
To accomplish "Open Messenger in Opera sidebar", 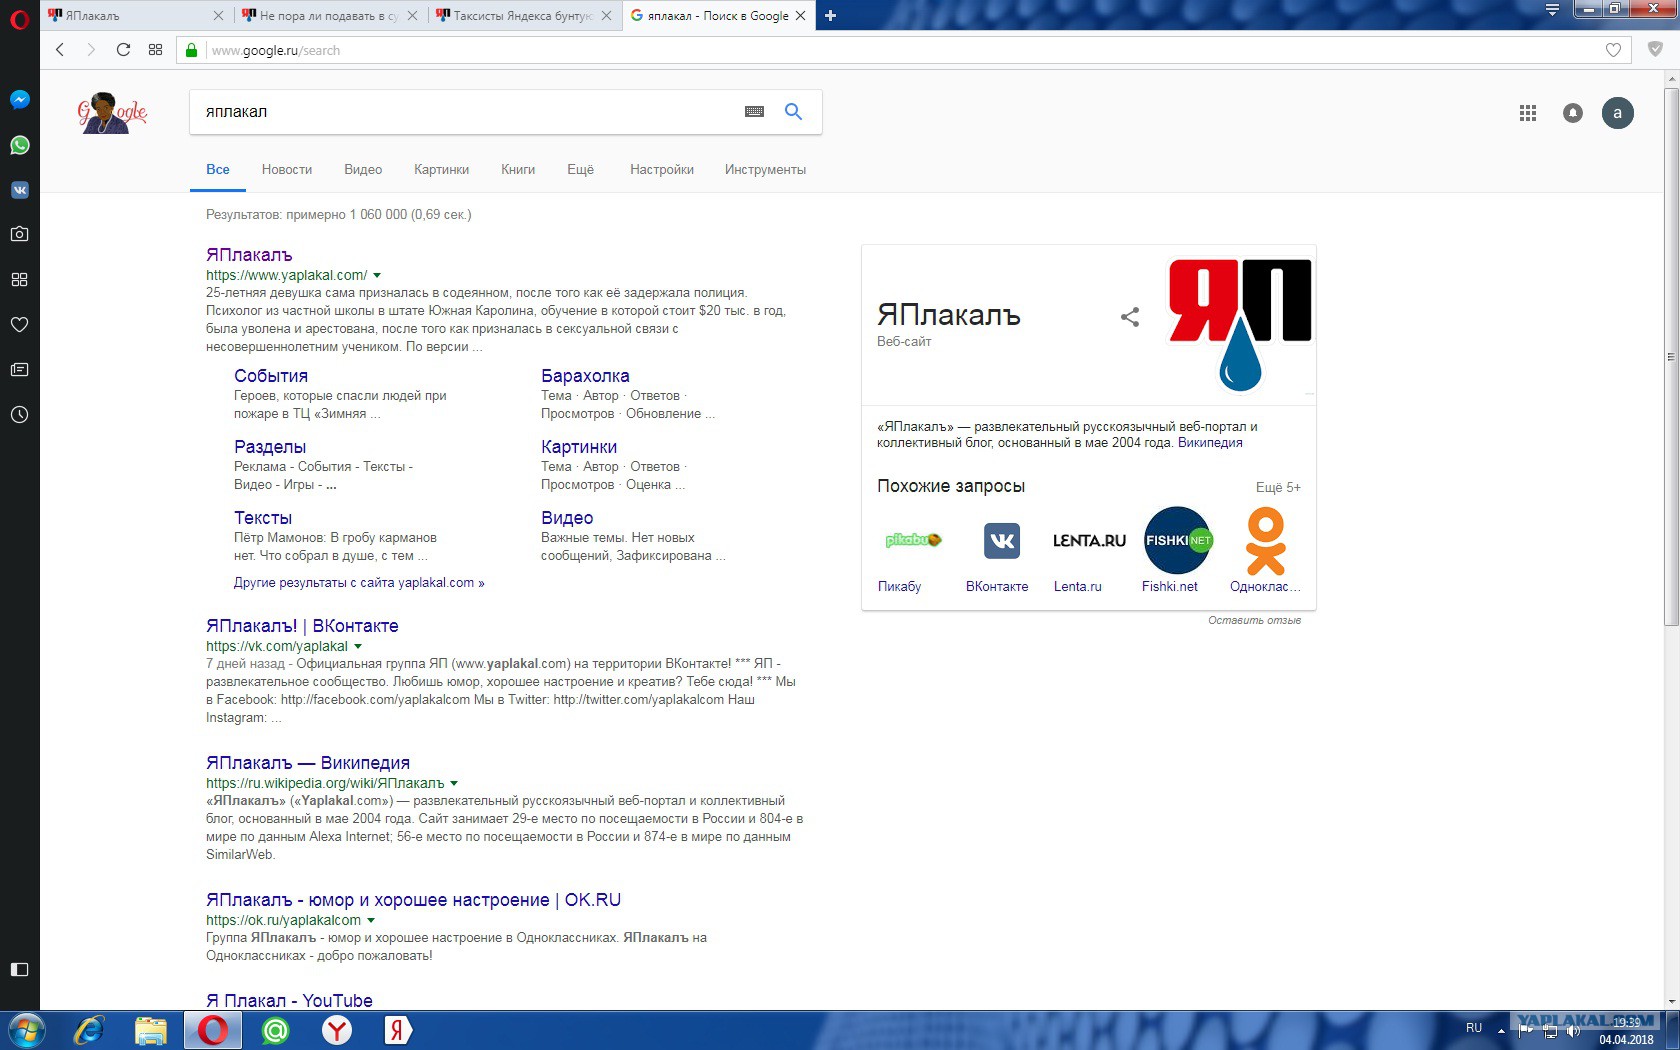I will pos(19,100).
